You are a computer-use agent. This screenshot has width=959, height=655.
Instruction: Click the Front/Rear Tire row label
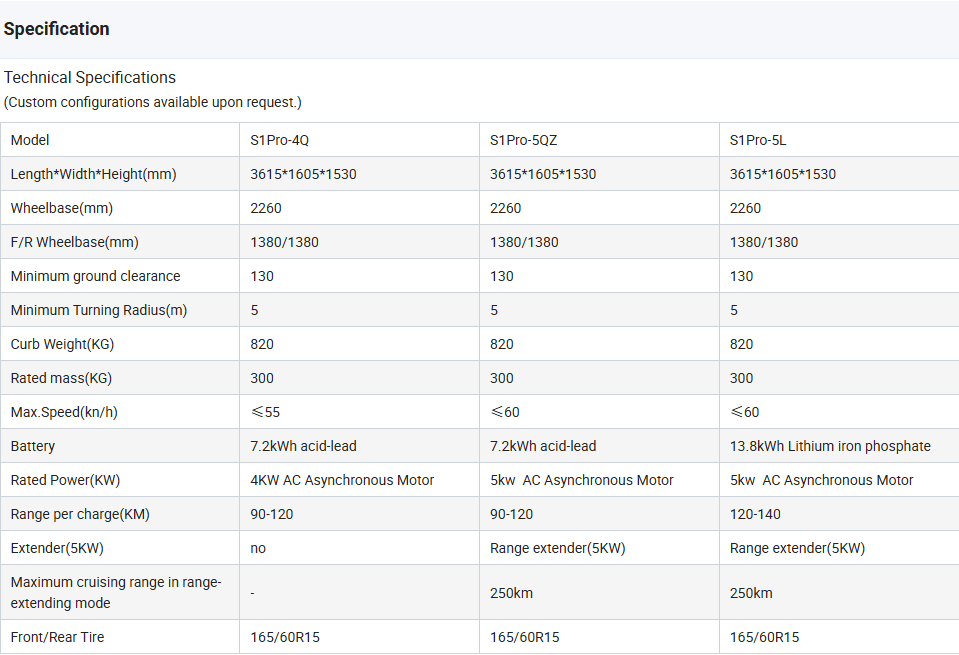[x=57, y=637]
